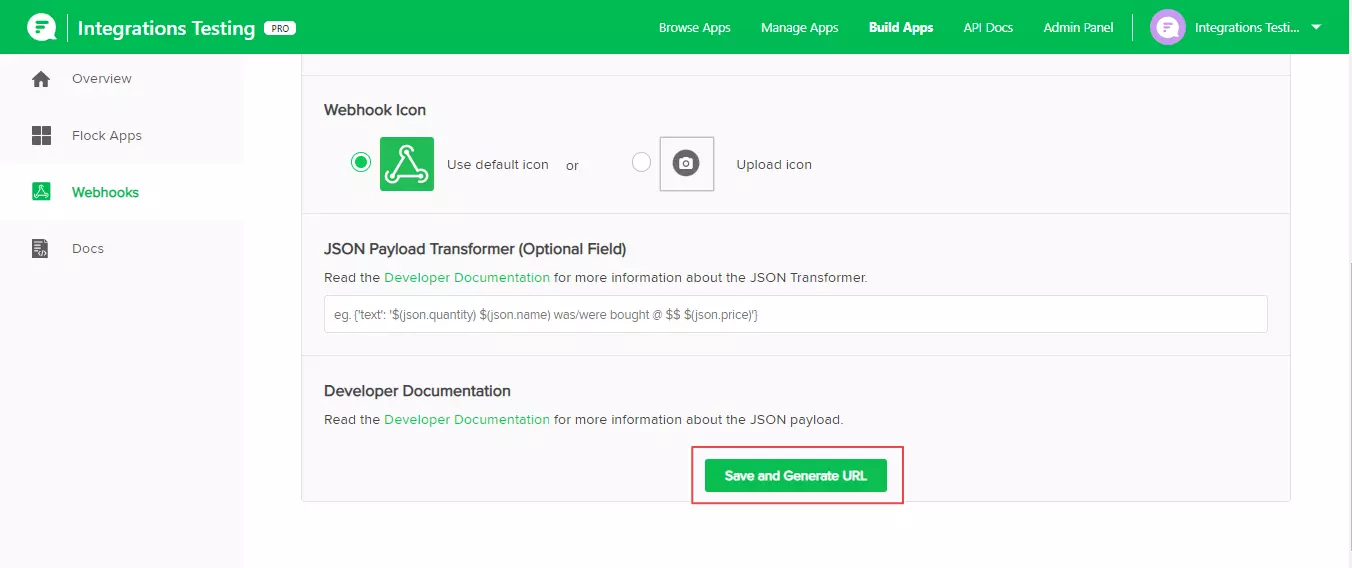Click the JSON Payload Transformer input field
Viewport: 1352px width, 568px height.
tap(795, 314)
